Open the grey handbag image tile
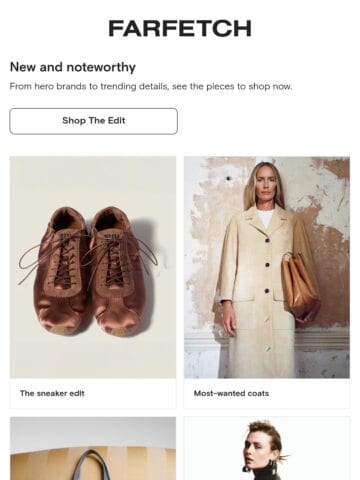This screenshot has width=360, height=480. (93, 448)
